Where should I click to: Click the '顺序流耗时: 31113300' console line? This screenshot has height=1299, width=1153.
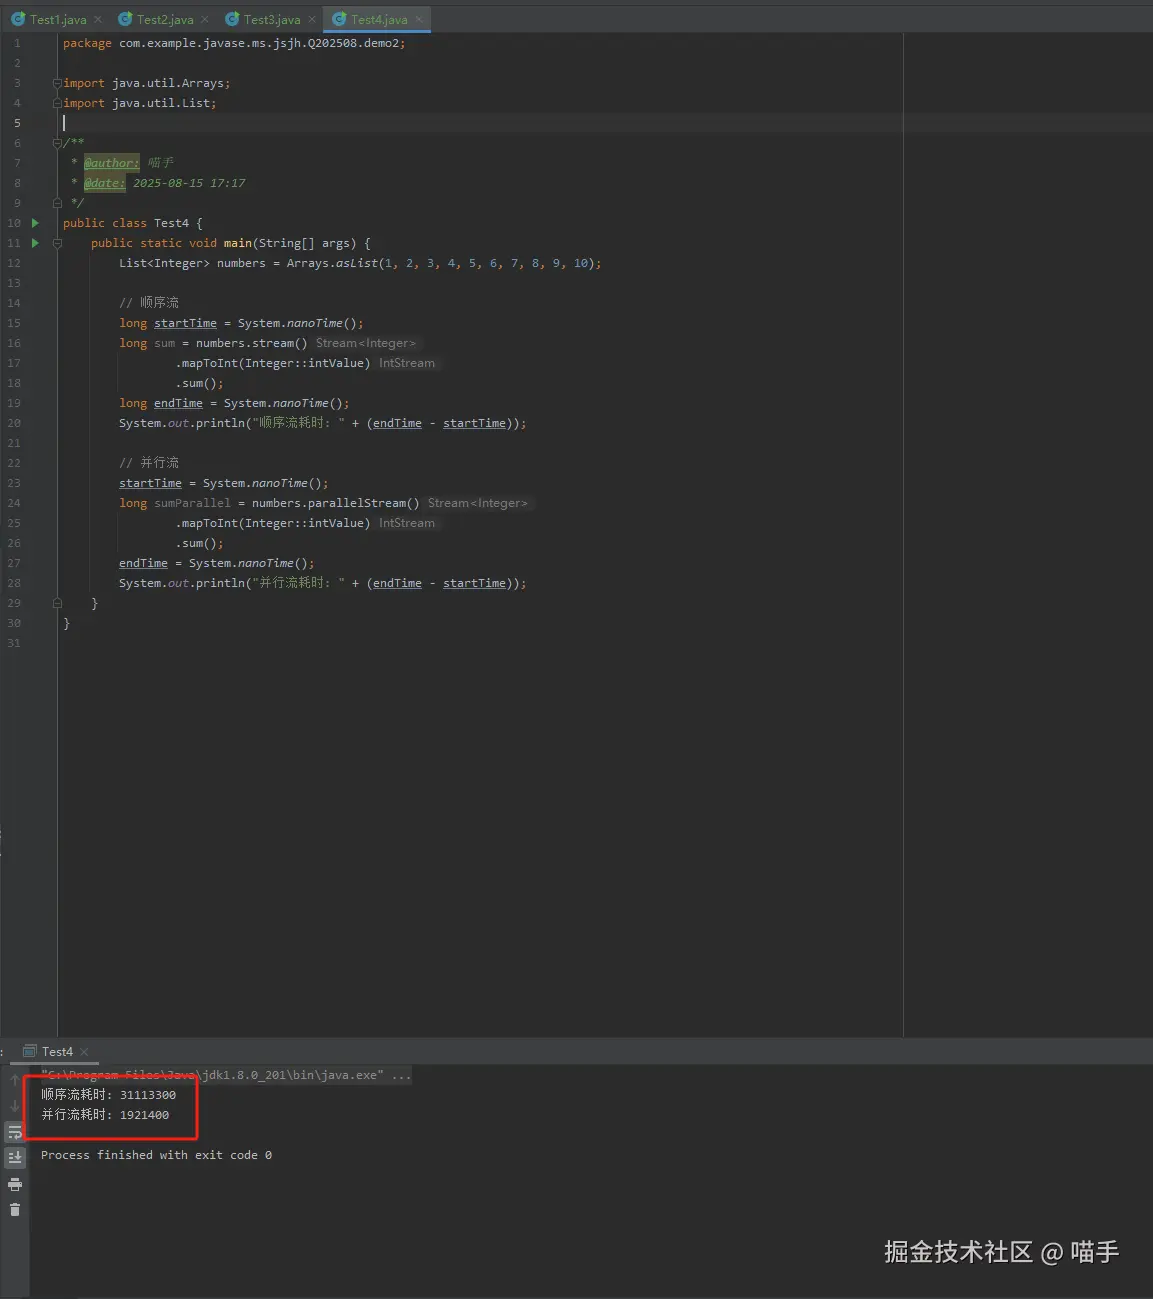108,1095
